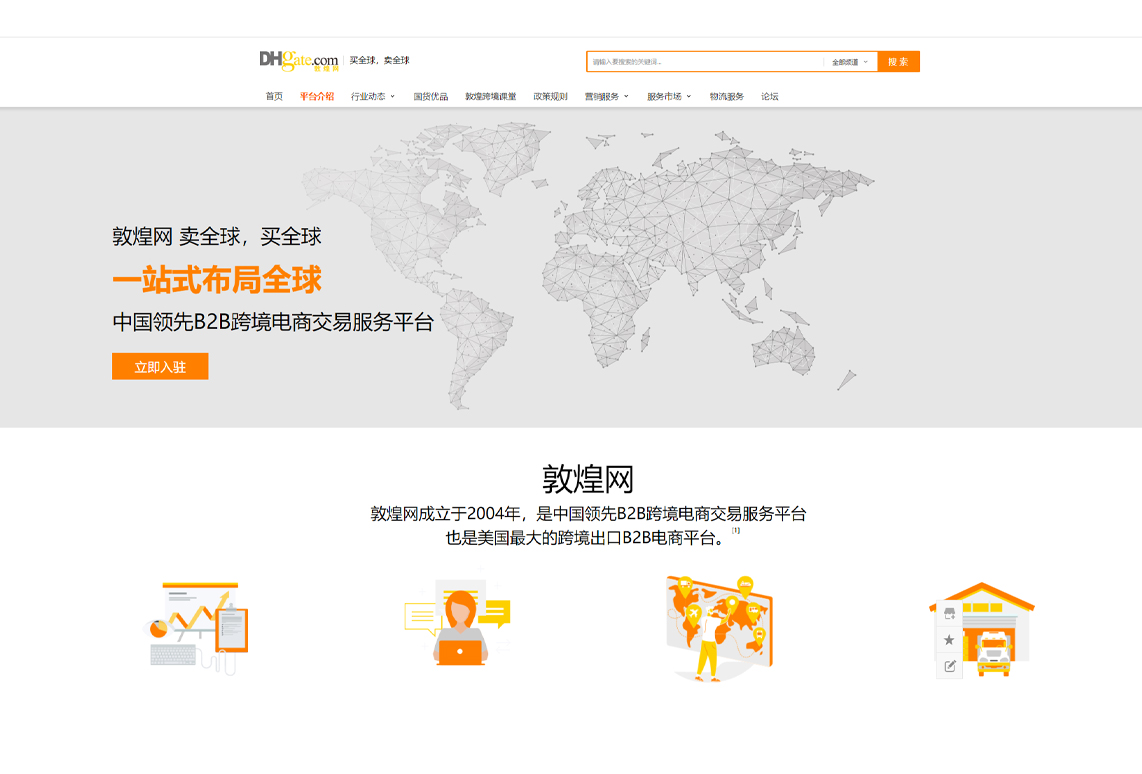Viewport: 1142px width, 774px height.
Task: Click the floating store icon in side widget
Action: click(949, 614)
